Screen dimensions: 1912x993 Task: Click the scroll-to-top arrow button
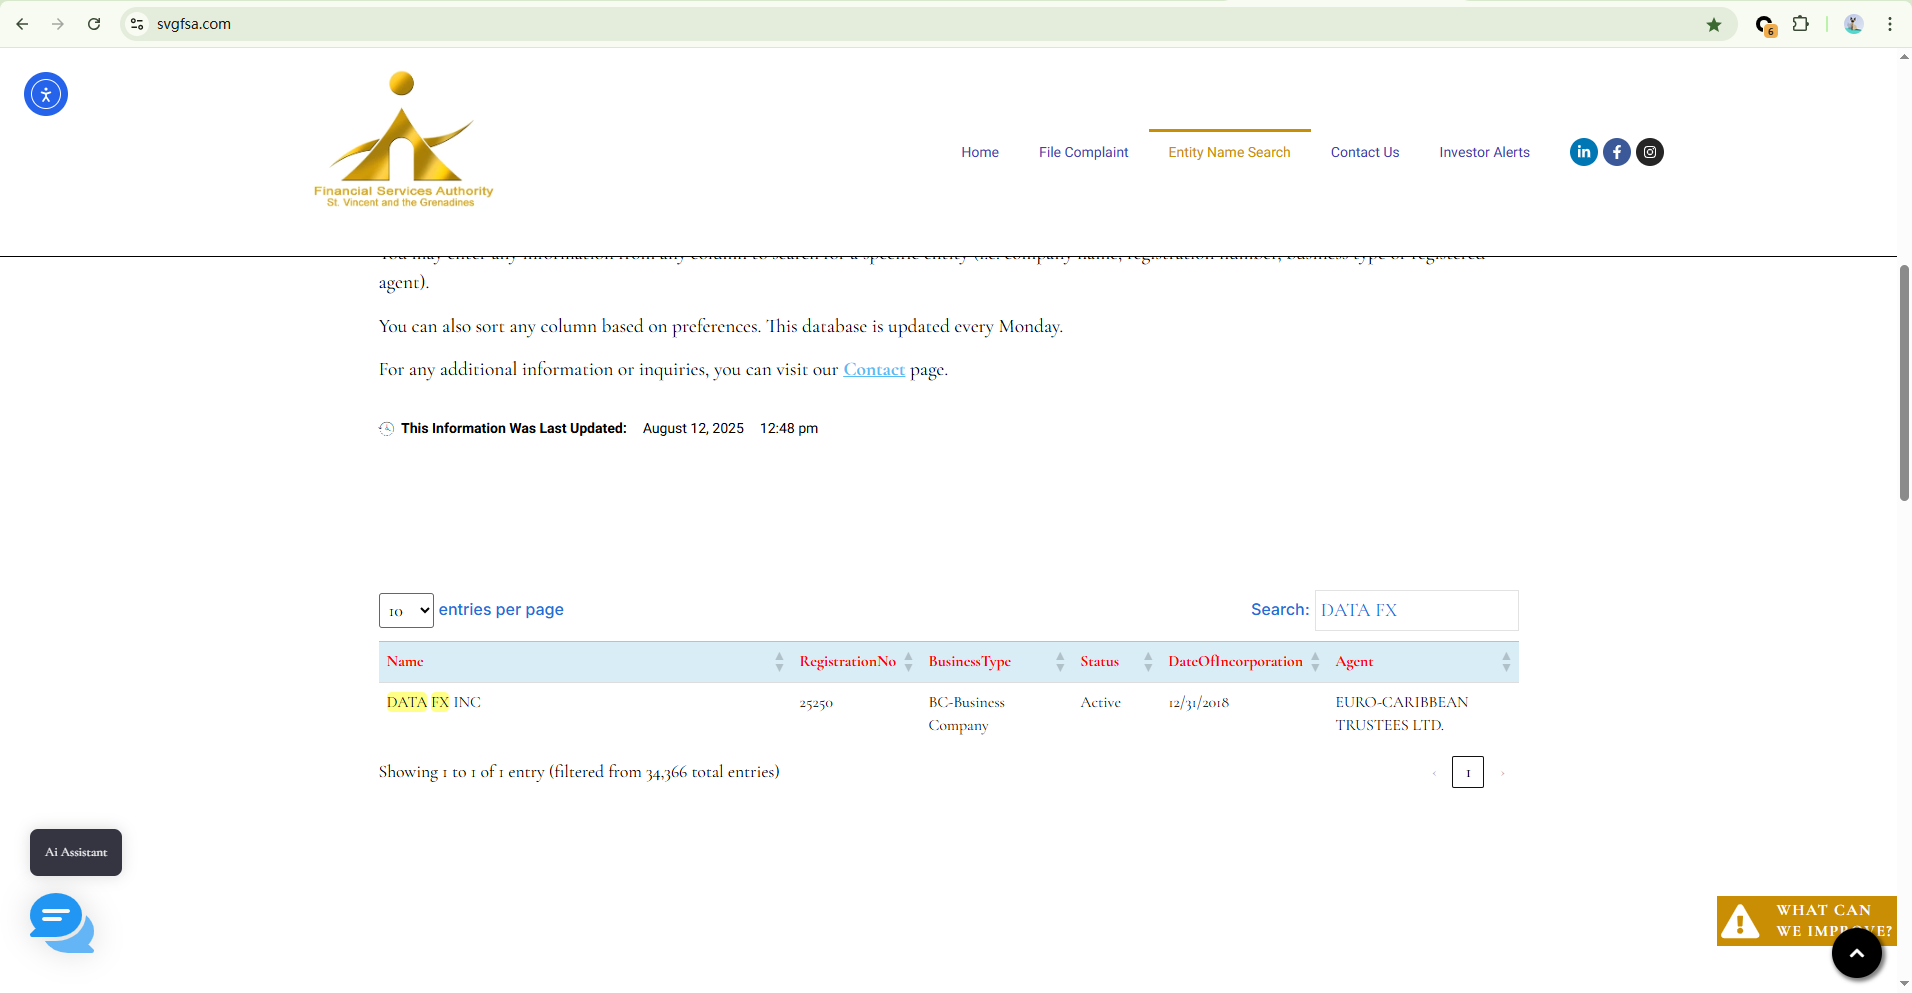click(1856, 953)
